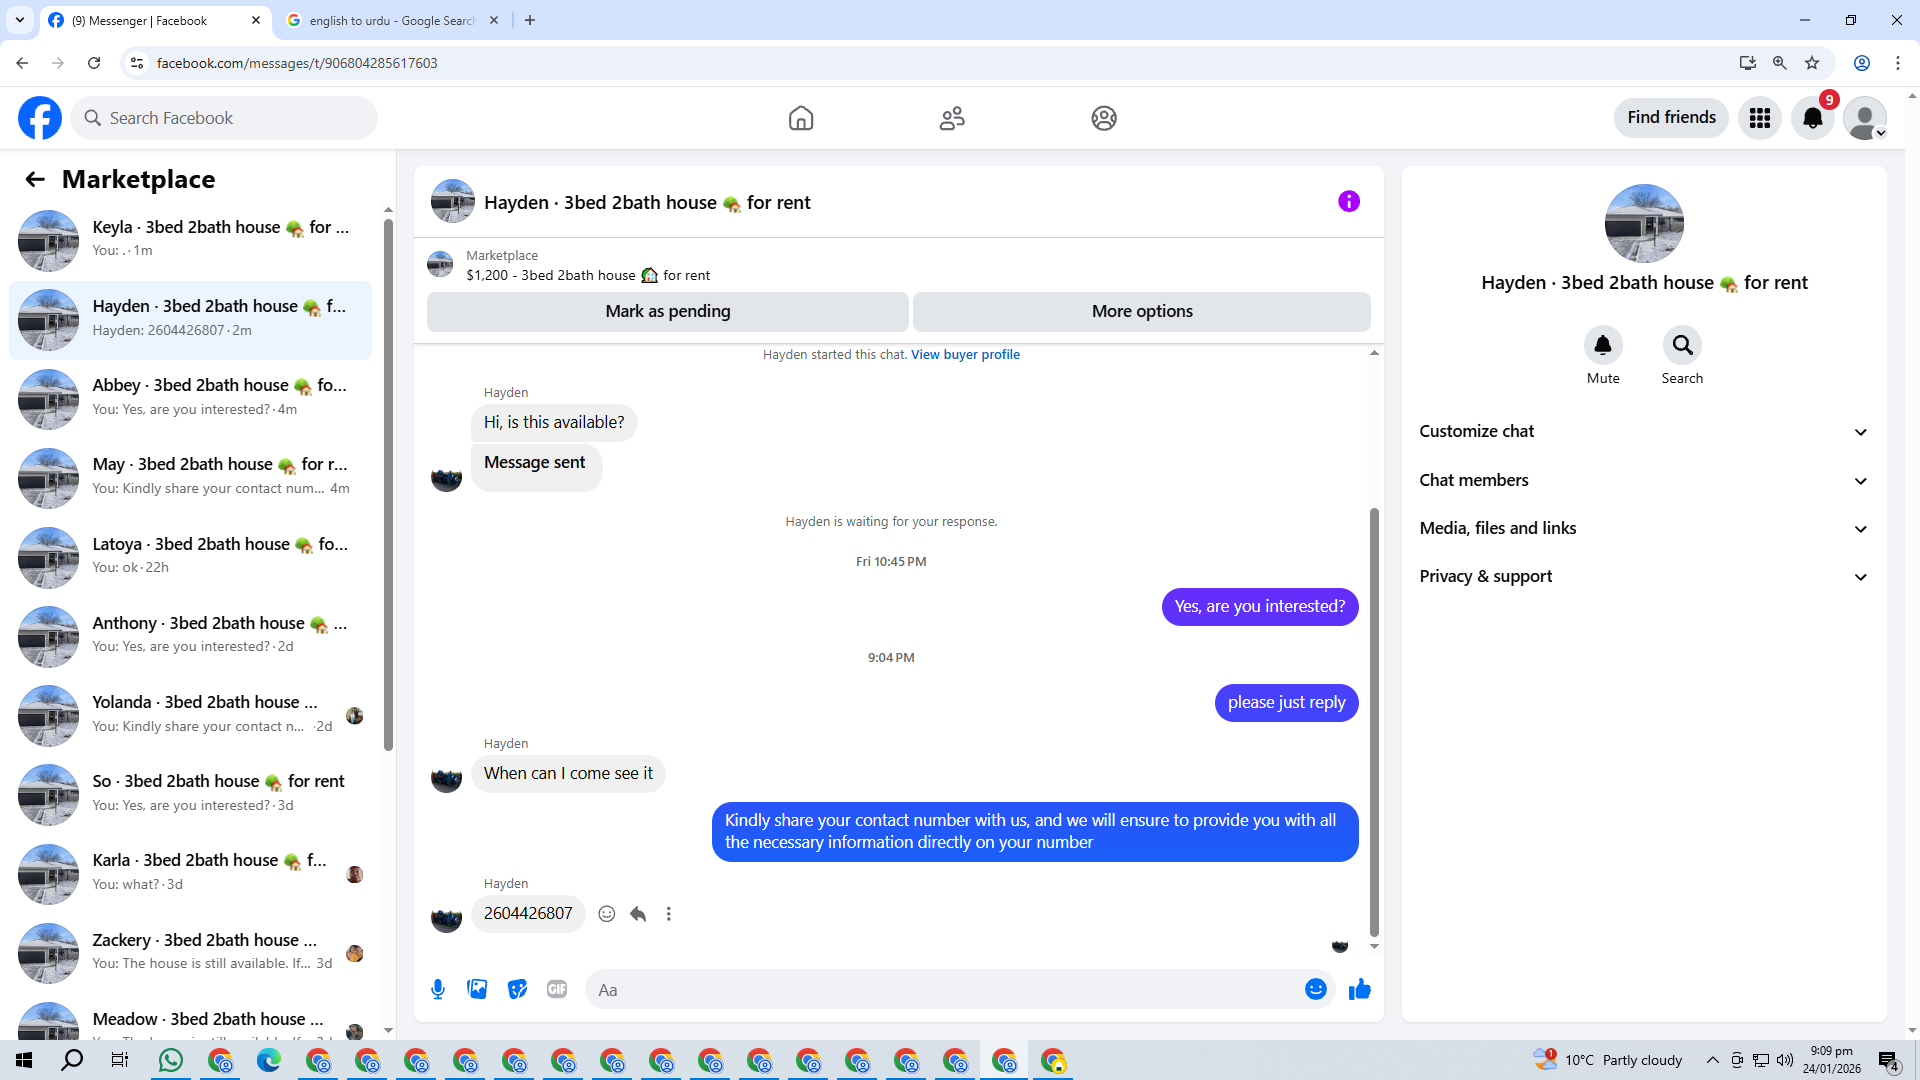
Task: Reply to Hayden's phone number message
Action: tap(638, 914)
